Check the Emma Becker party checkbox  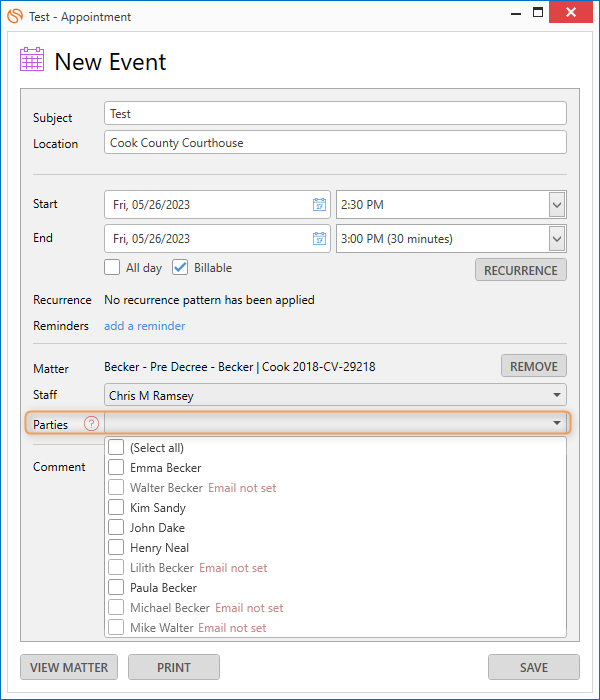(116, 467)
